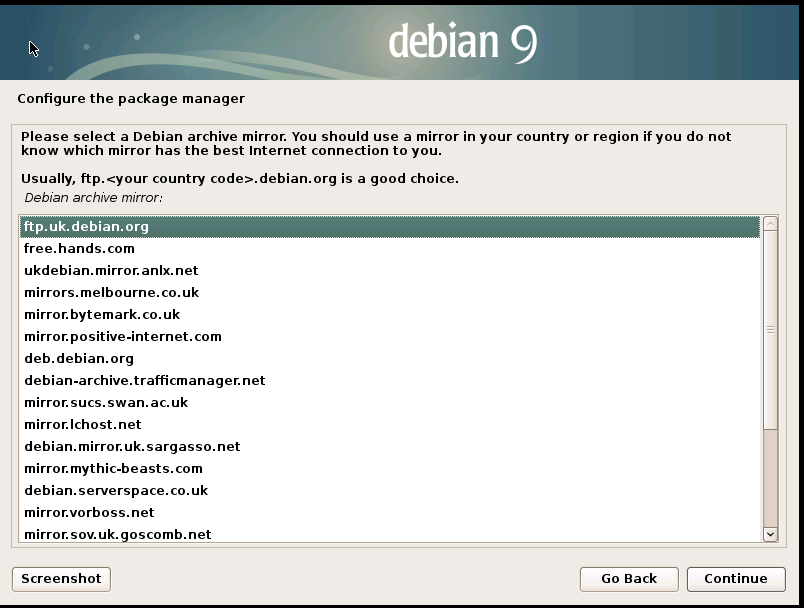Click the scrollbar track below the thumb

tap(770, 478)
